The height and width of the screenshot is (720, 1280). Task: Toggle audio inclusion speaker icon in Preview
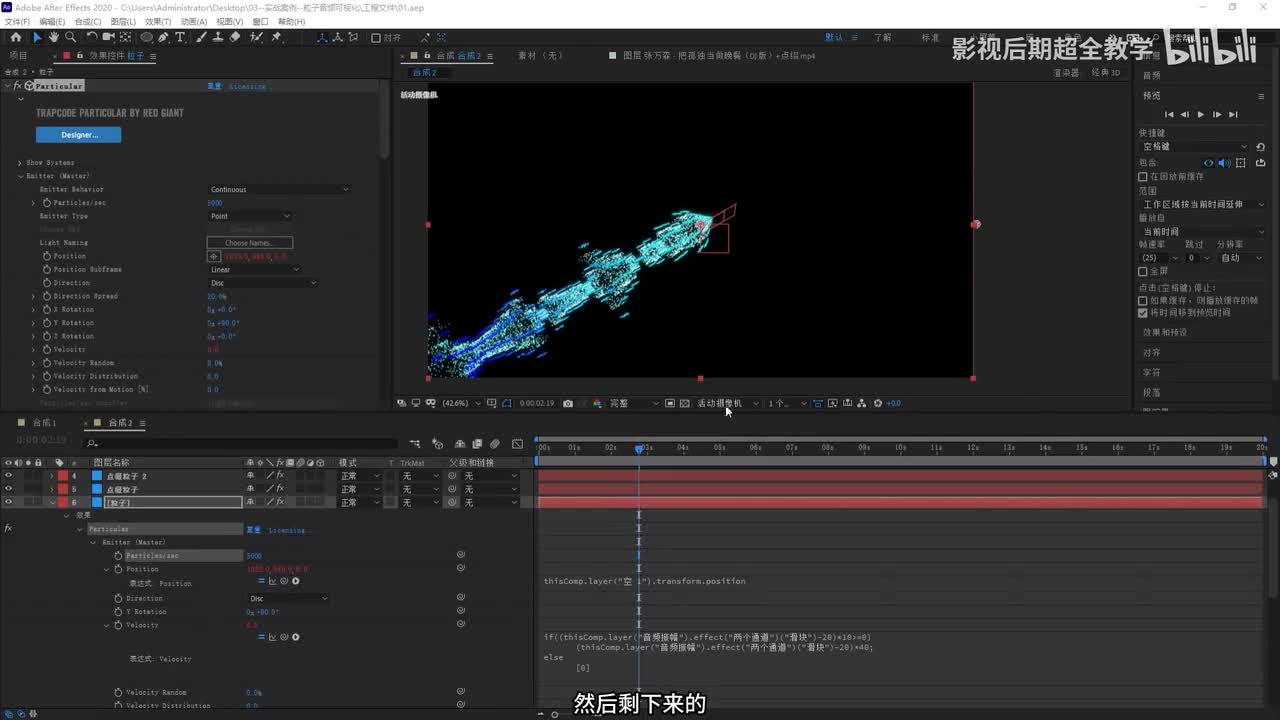pos(1225,162)
